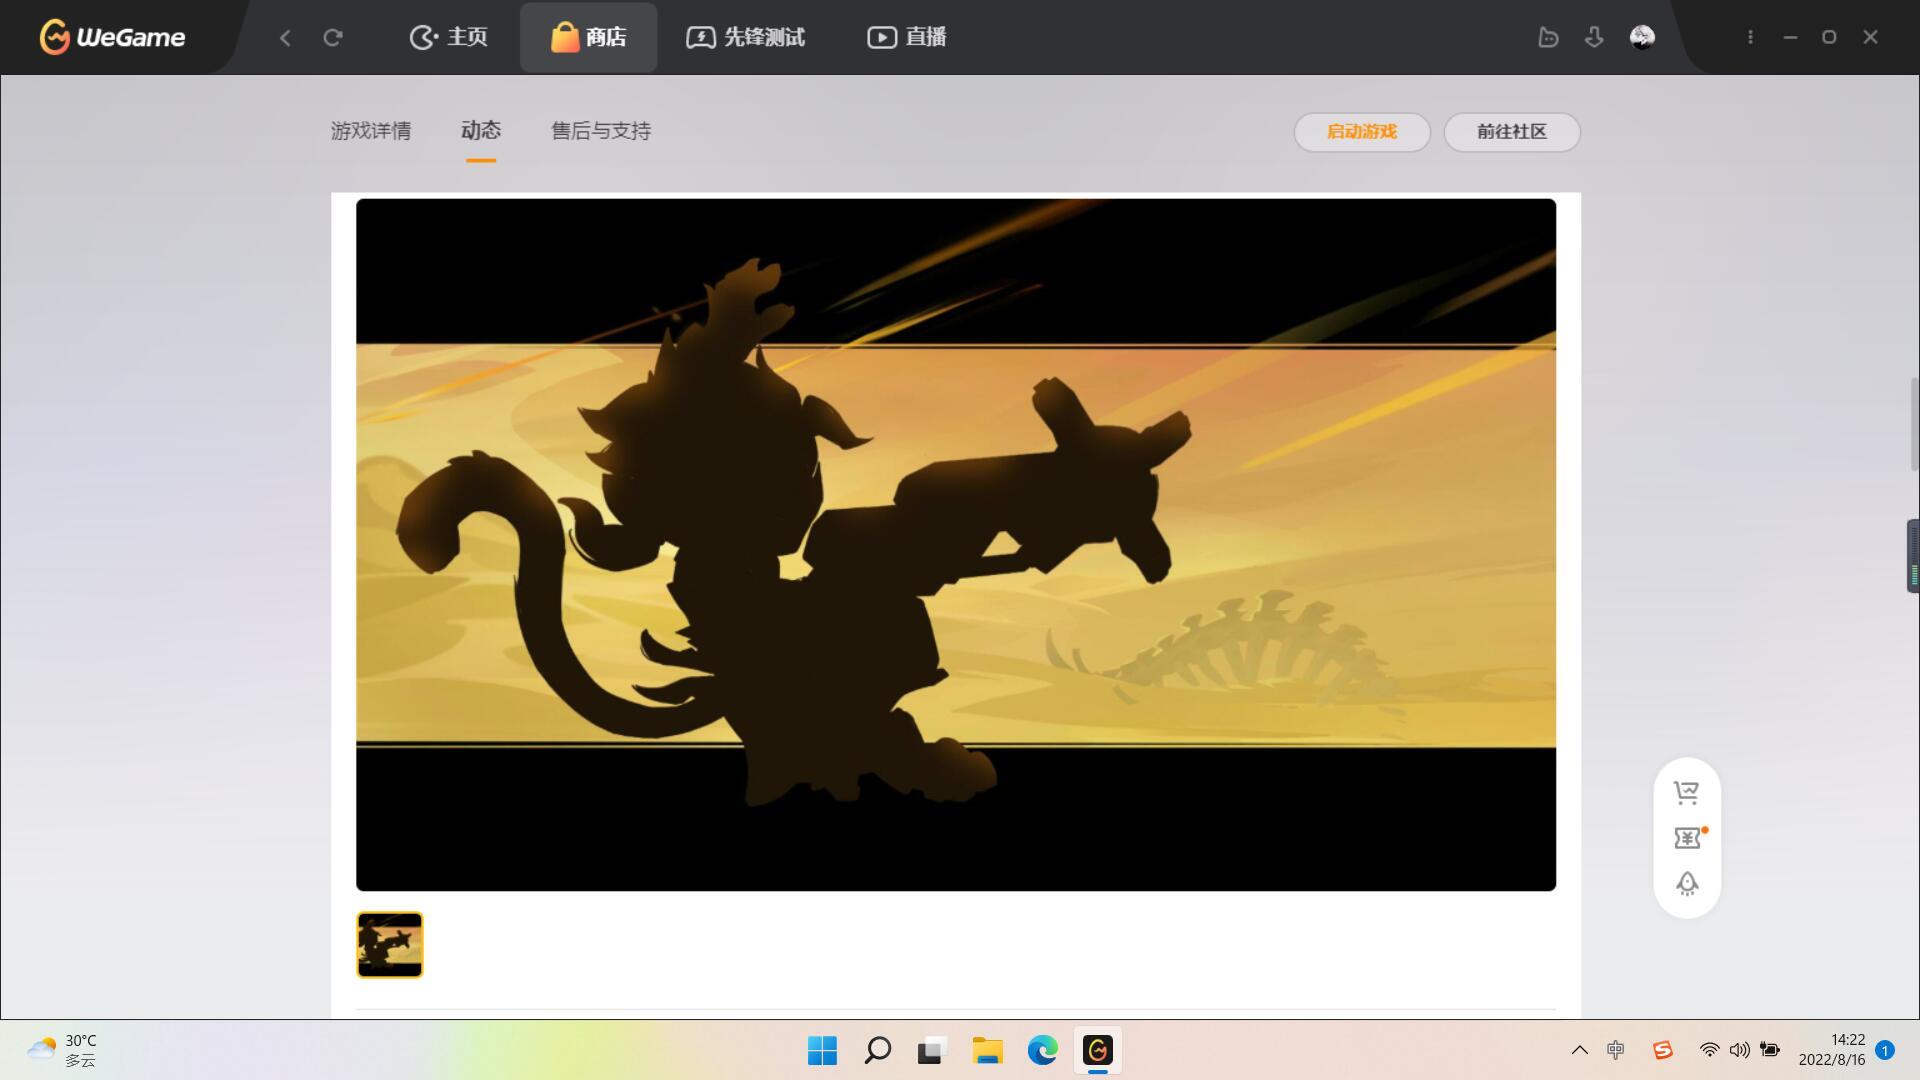Open the battery status tray icon

coord(1770,1050)
